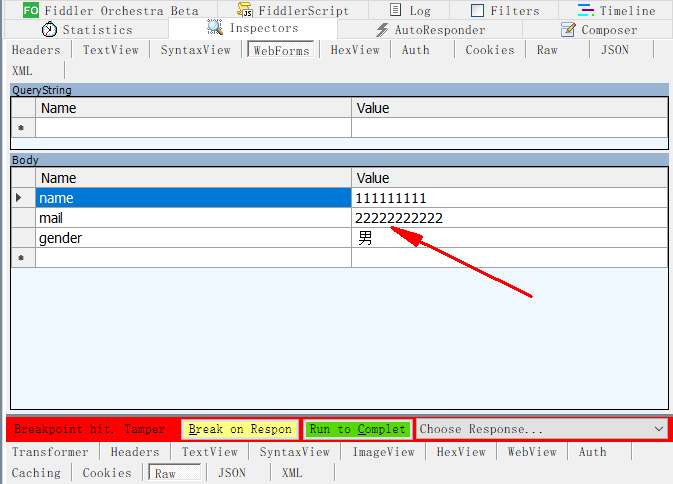This screenshot has height=484, width=673.
Task: Select the request SyntaxView inspector tab
Action: (196, 50)
